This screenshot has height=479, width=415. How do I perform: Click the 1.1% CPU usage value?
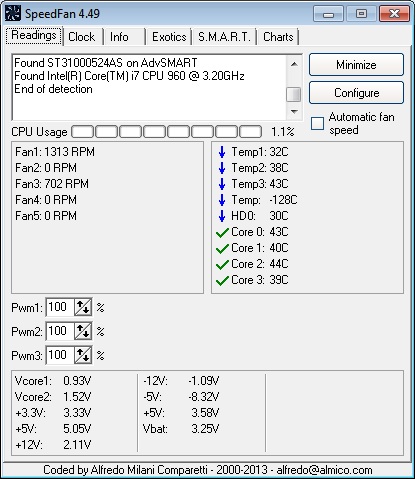(283, 132)
